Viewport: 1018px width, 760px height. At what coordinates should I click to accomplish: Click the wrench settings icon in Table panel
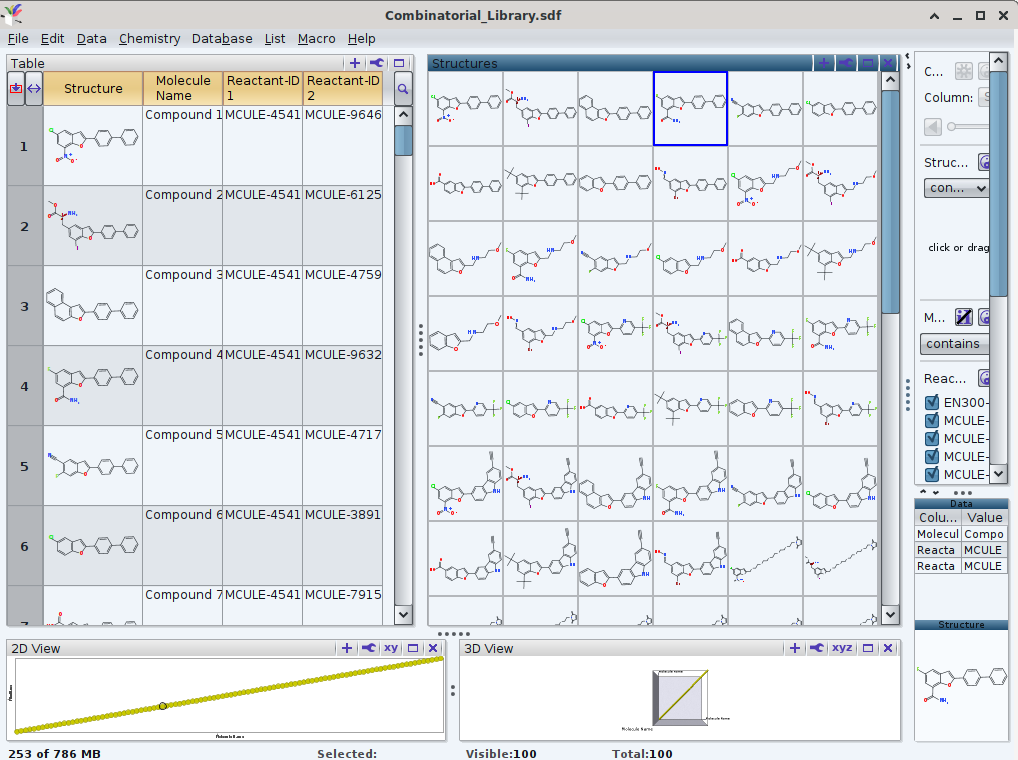coord(377,63)
